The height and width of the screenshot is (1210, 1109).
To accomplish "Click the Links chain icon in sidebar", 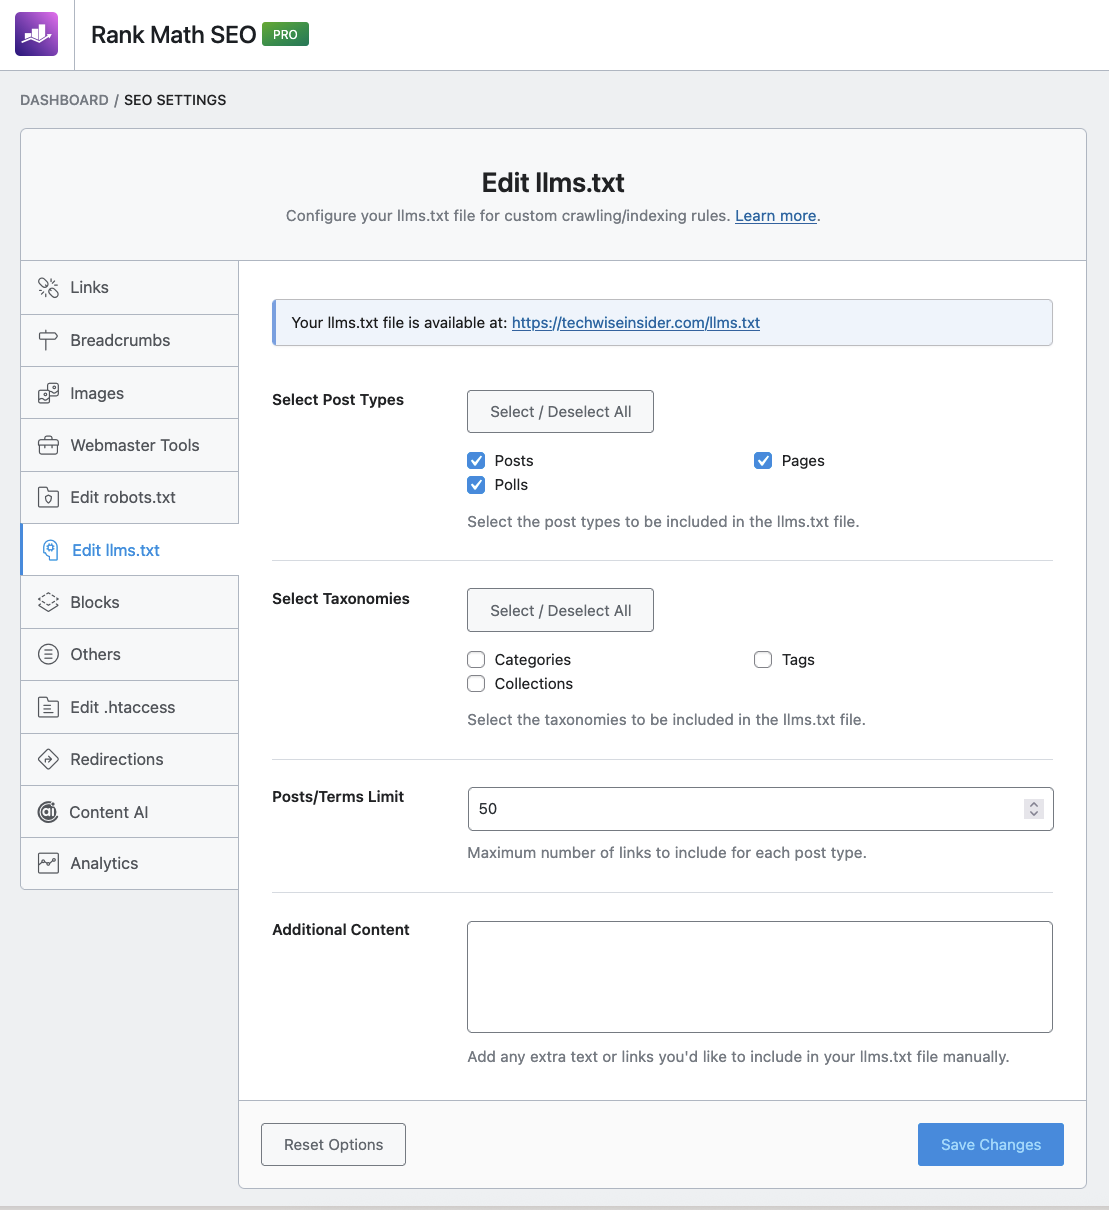I will [48, 288].
